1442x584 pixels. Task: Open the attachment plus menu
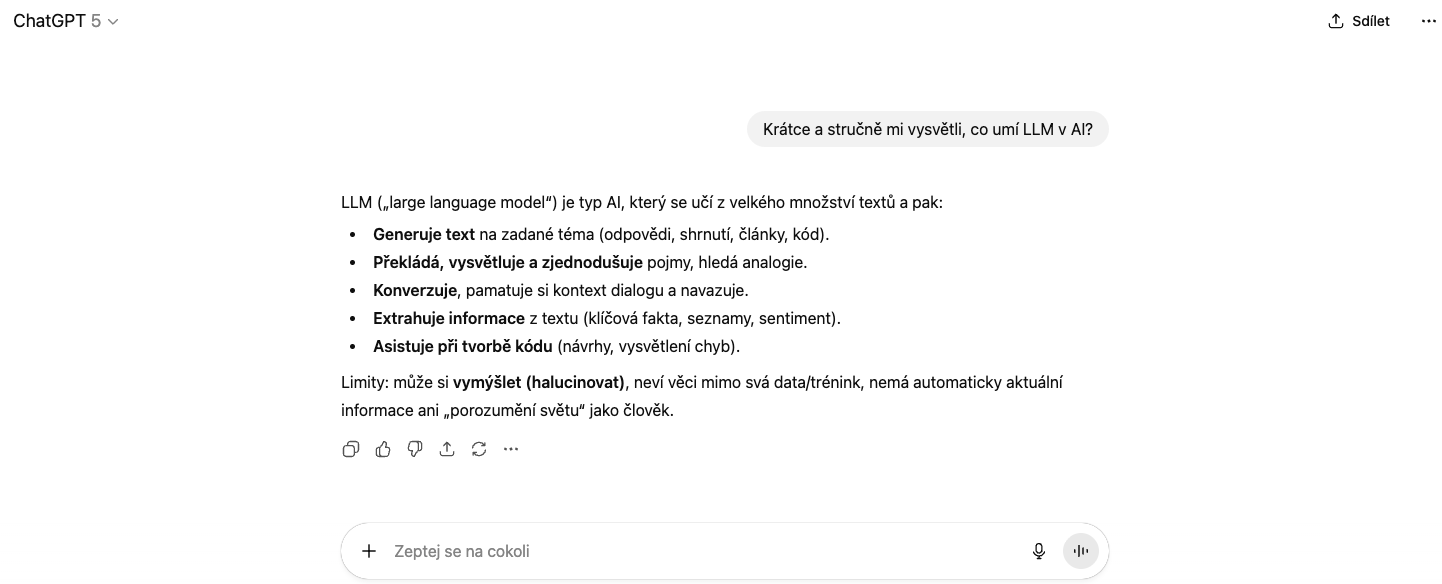coord(369,551)
